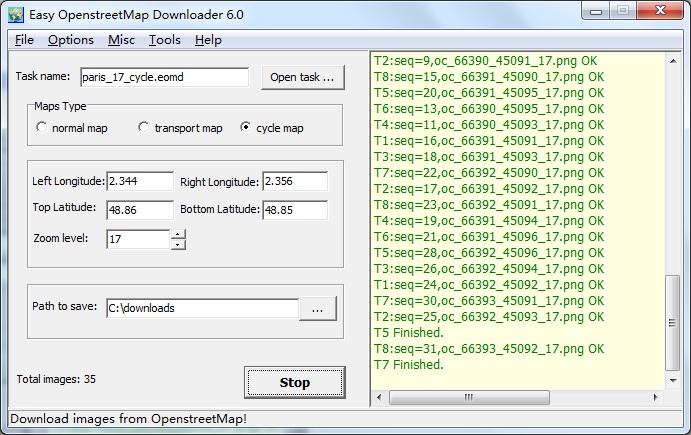Click log line 'T4:seq=11,oc_66390_45093_17.png OK'
The image size is (691, 435).
[x=489, y=125]
